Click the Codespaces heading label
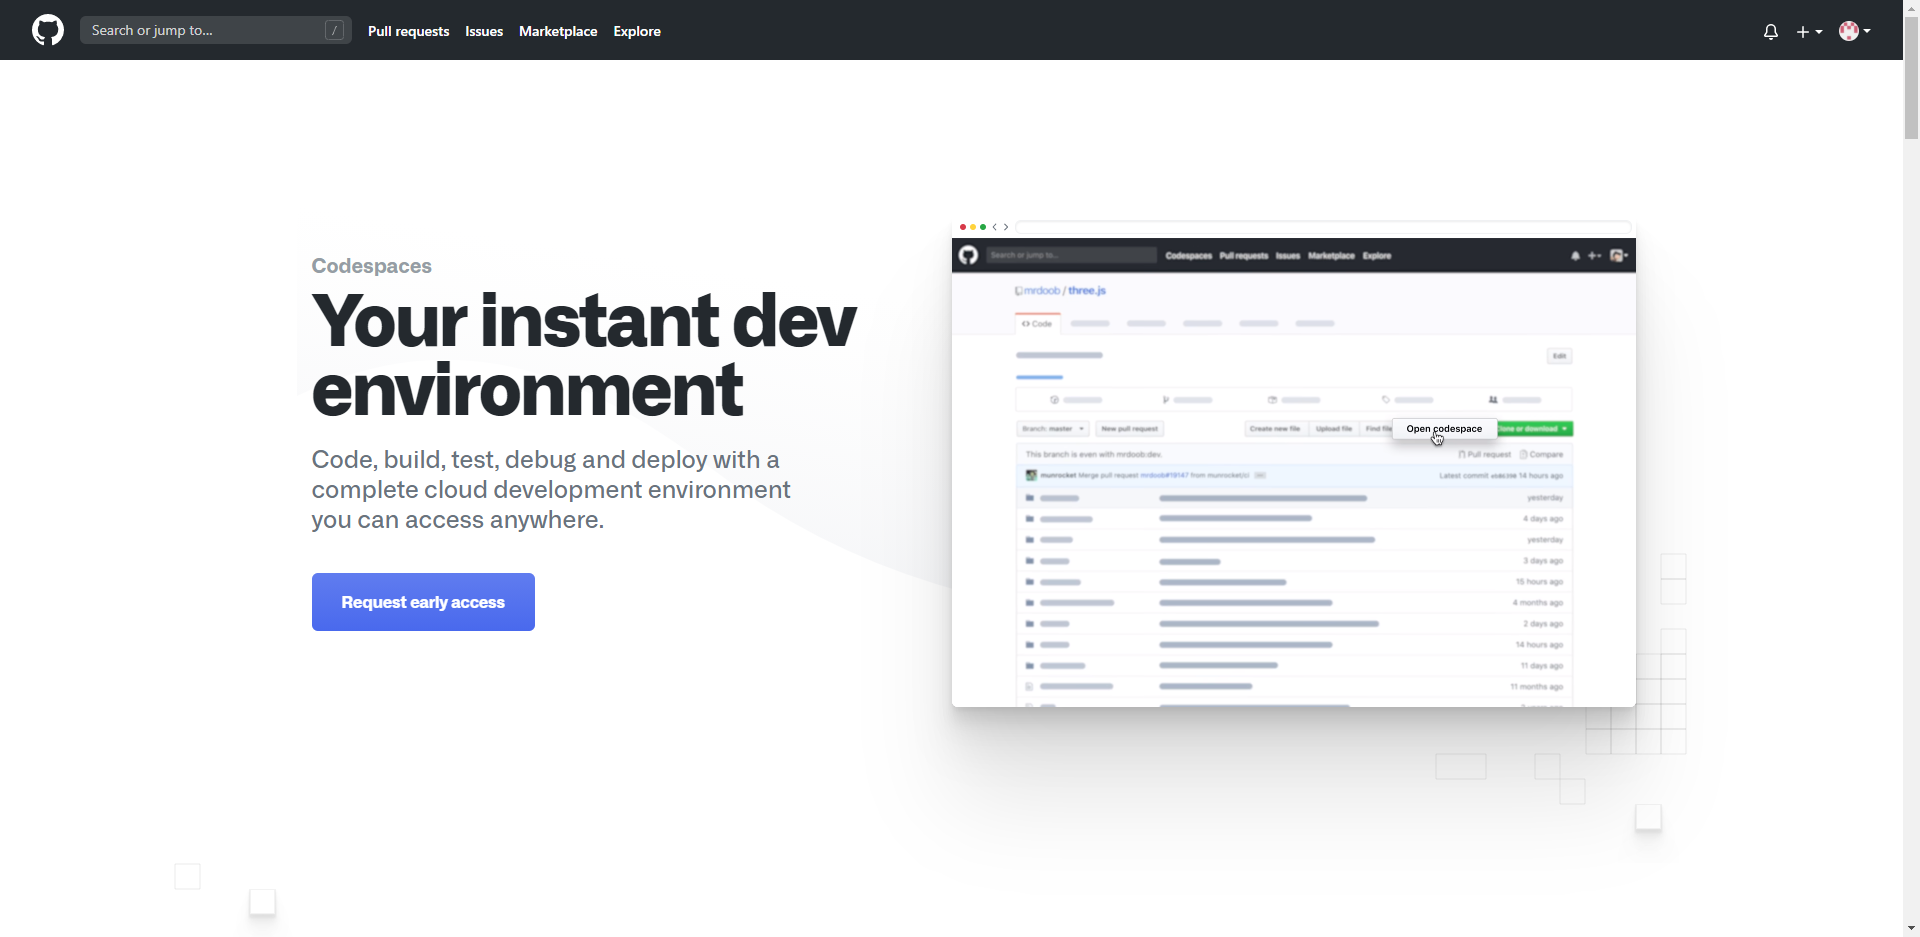 click(x=372, y=266)
